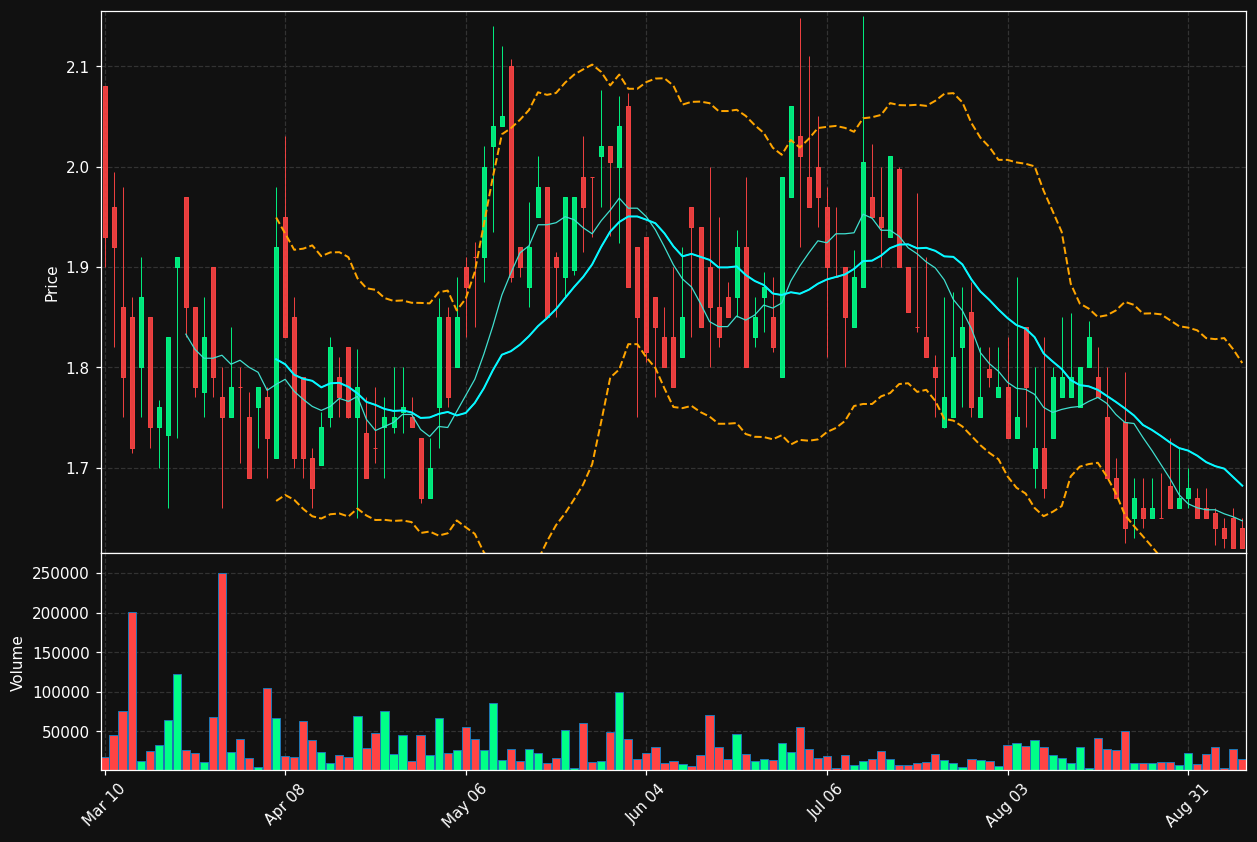Click the 2.0 price axis label
Screen dimensions: 1257x842
tap(77, 167)
